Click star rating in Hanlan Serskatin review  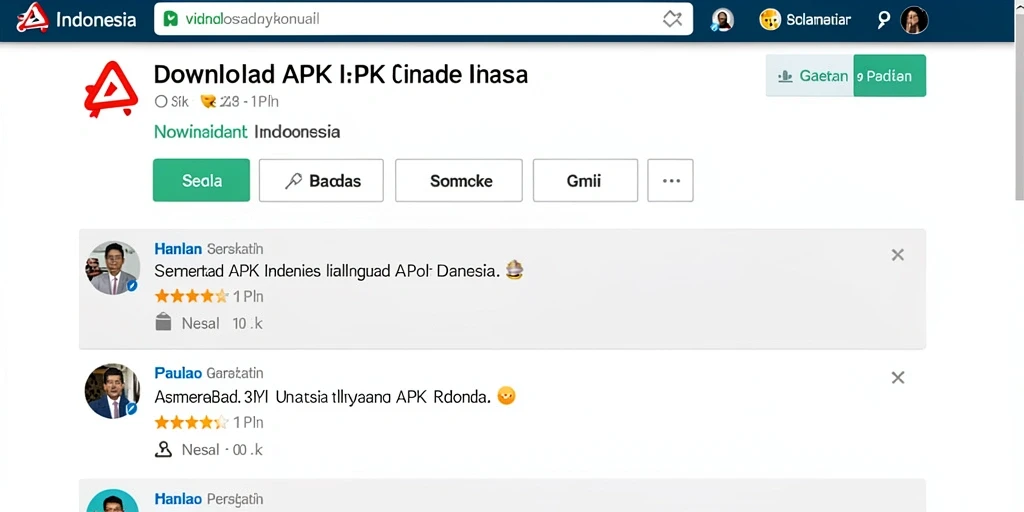pos(191,296)
